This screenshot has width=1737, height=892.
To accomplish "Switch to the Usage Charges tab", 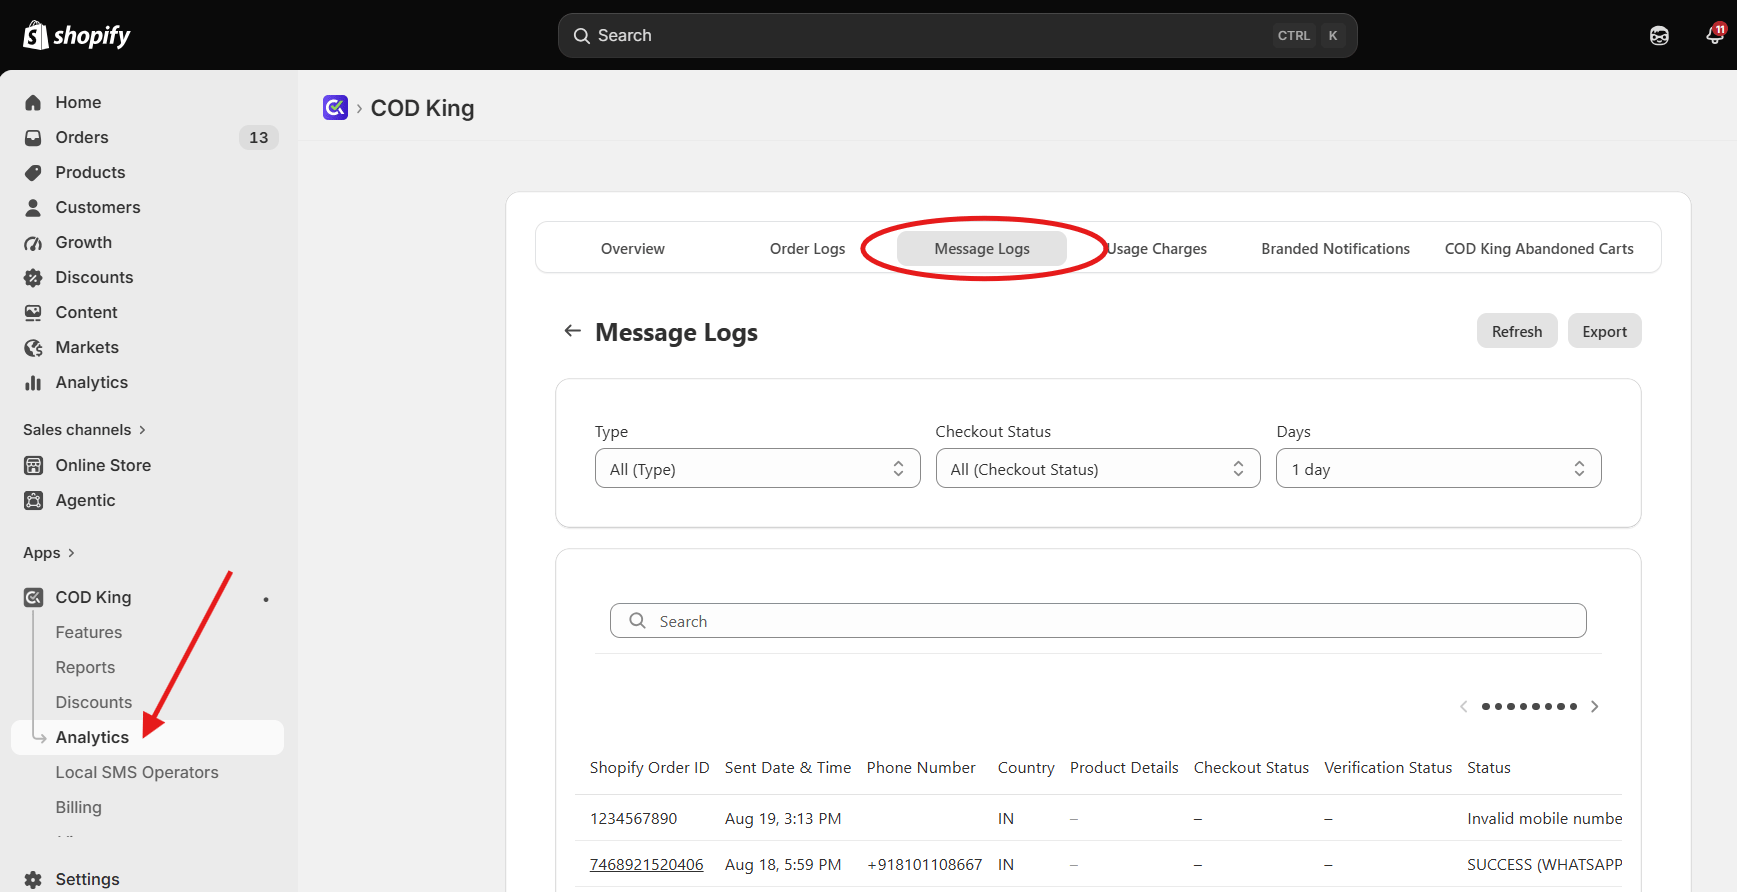I will [x=1157, y=248].
